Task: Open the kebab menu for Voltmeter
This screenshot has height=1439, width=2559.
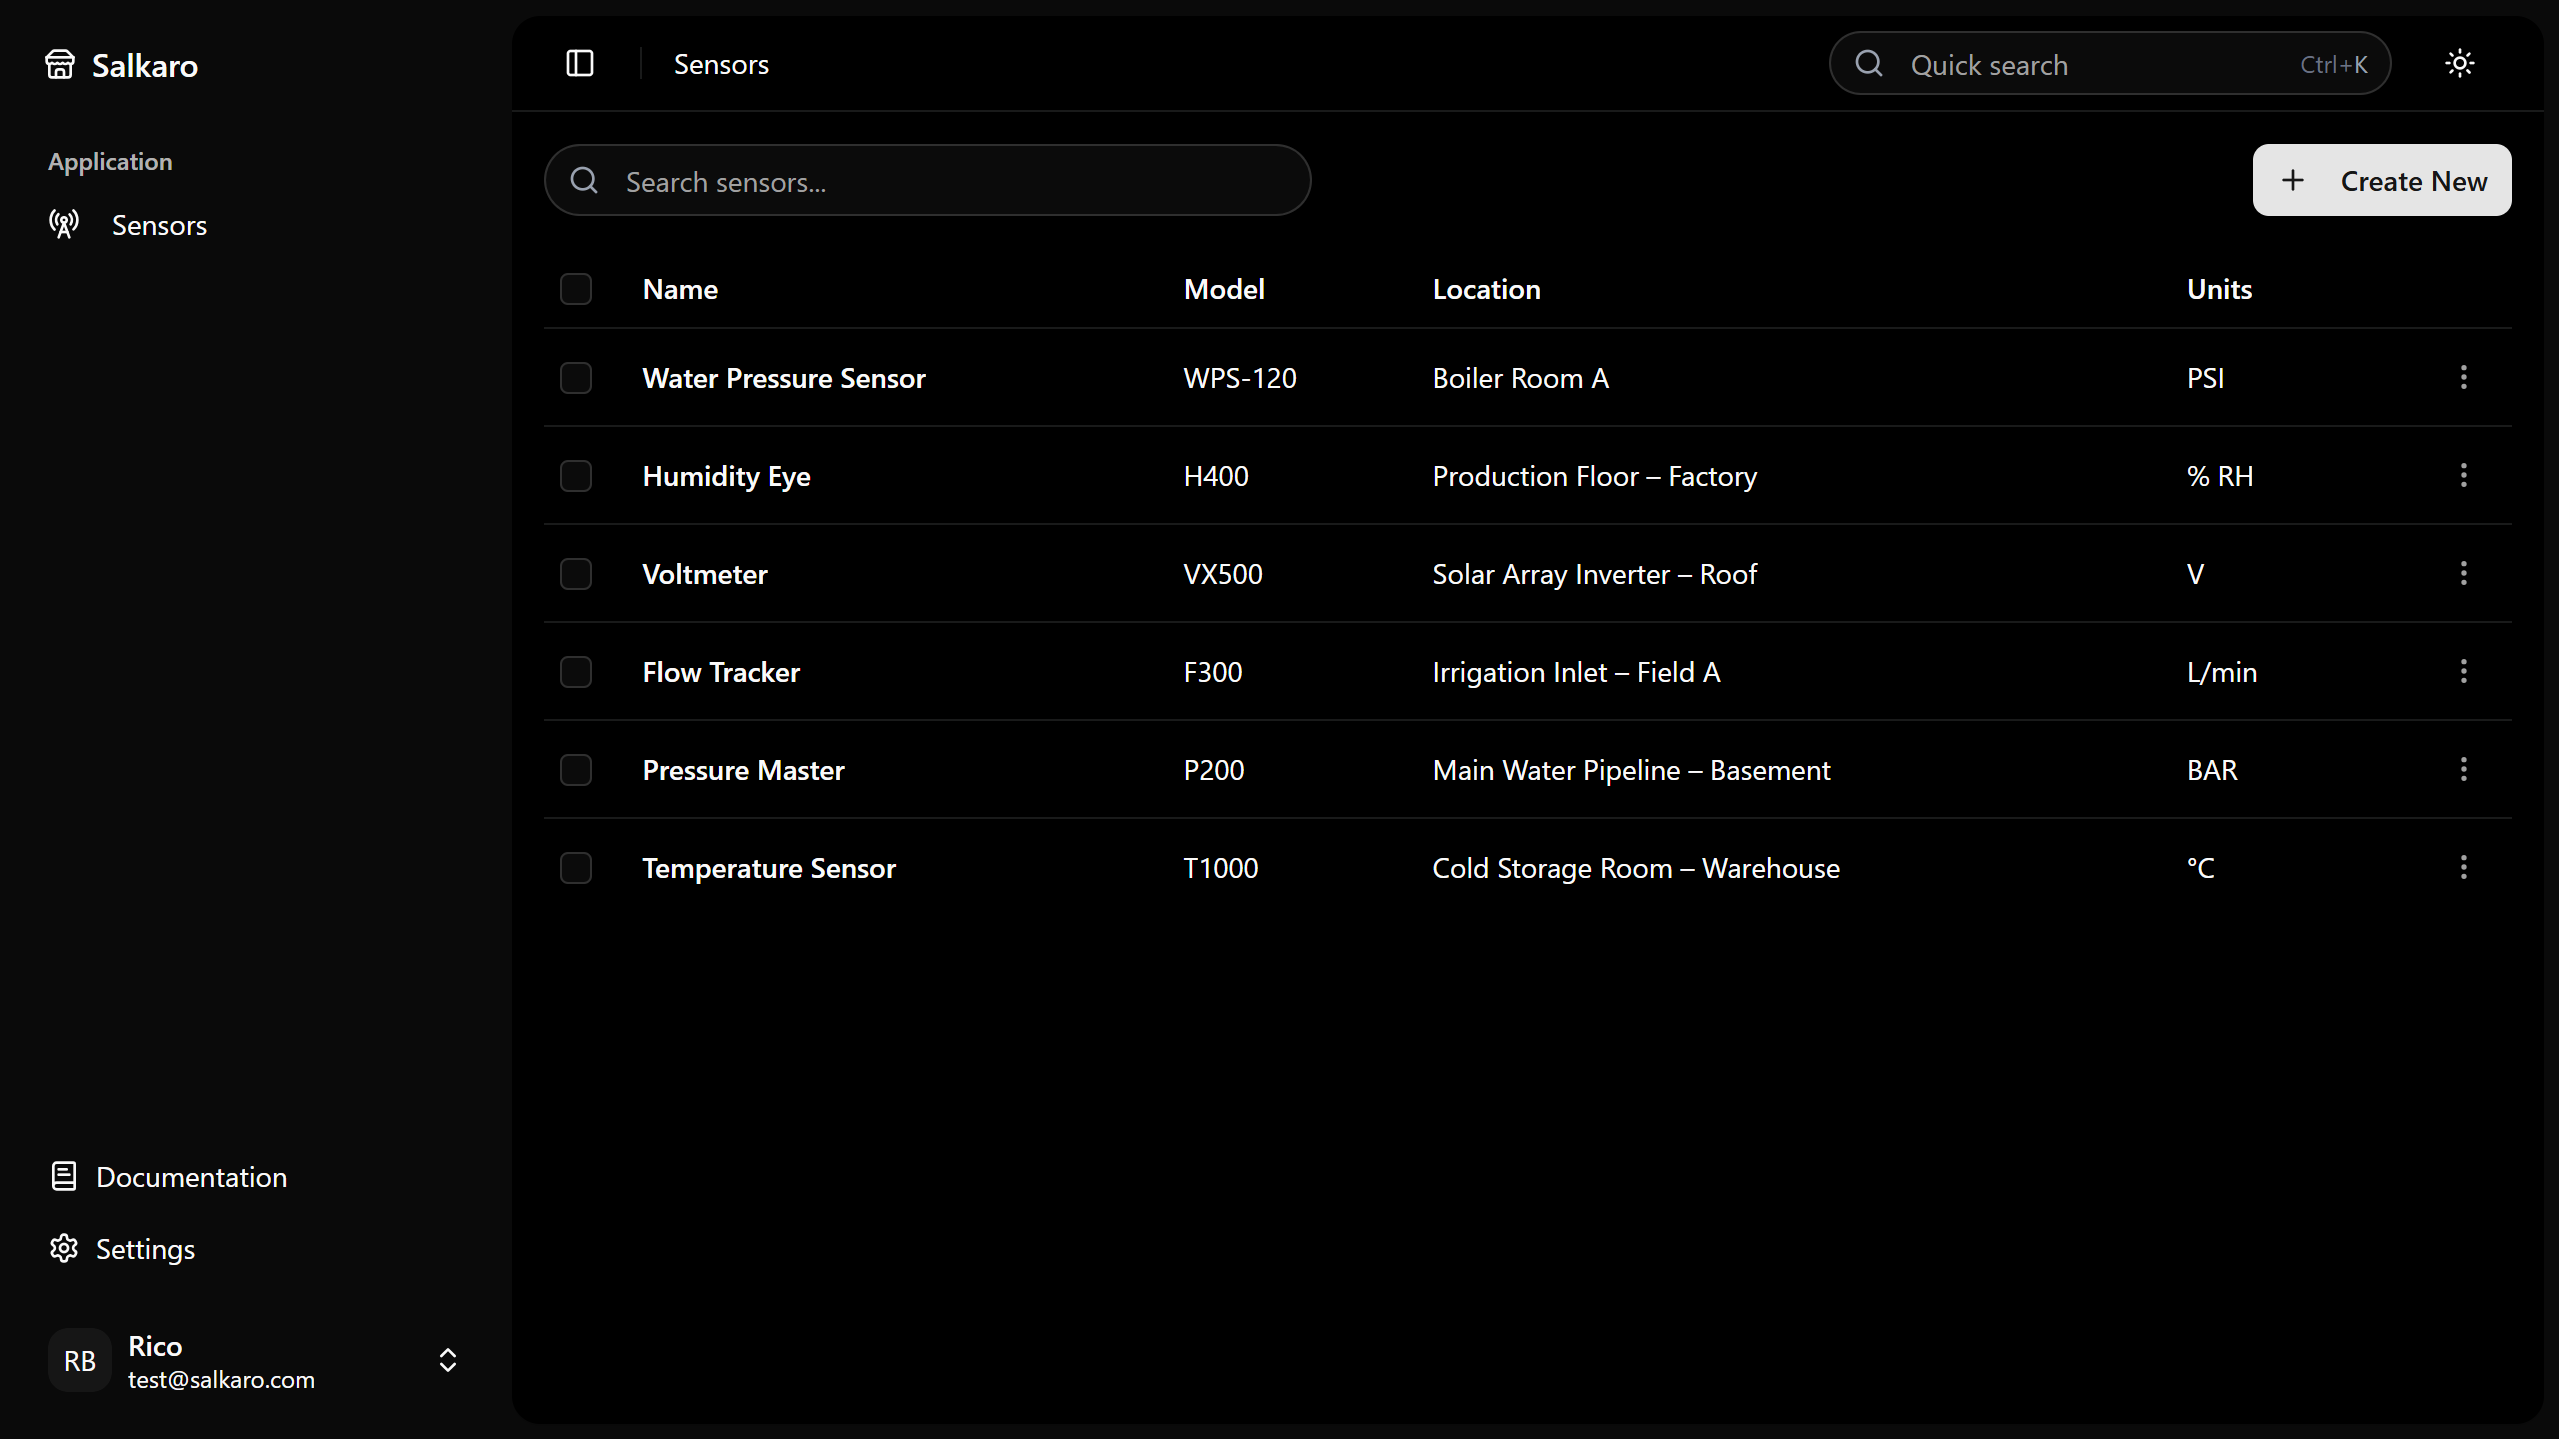Action: 2463,573
